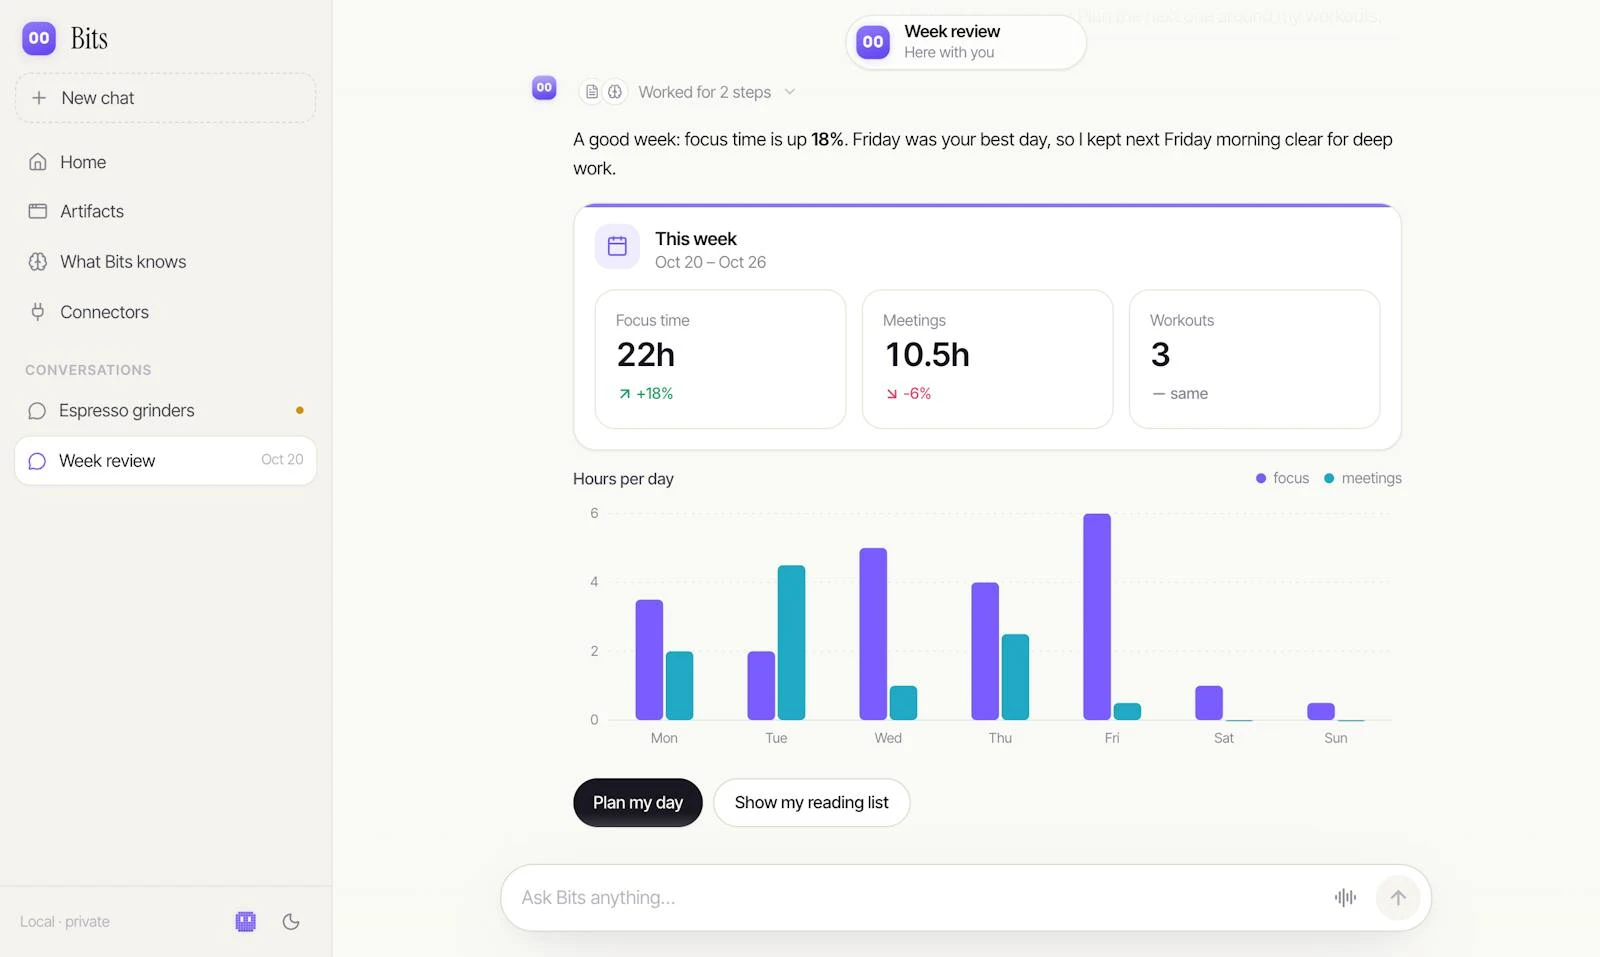The height and width of the screenshot is (957, 1600).
Task: Send message with the arrow-up button
Action: (x=1398, y=898)
